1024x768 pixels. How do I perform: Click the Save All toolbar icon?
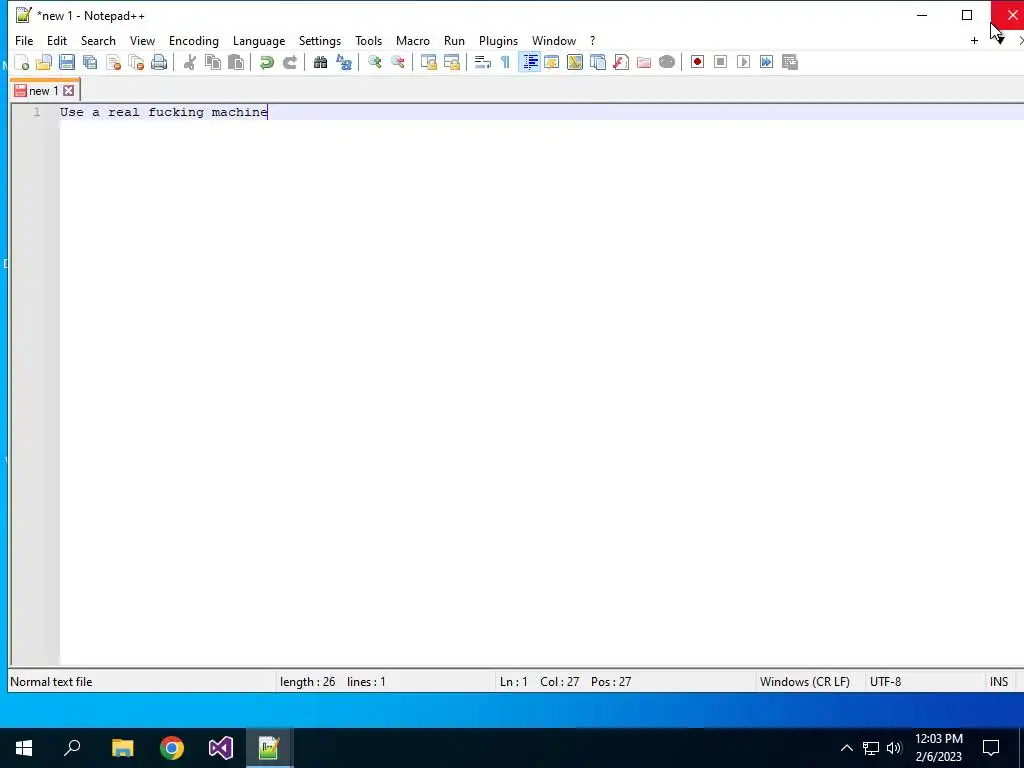point(90,62)
